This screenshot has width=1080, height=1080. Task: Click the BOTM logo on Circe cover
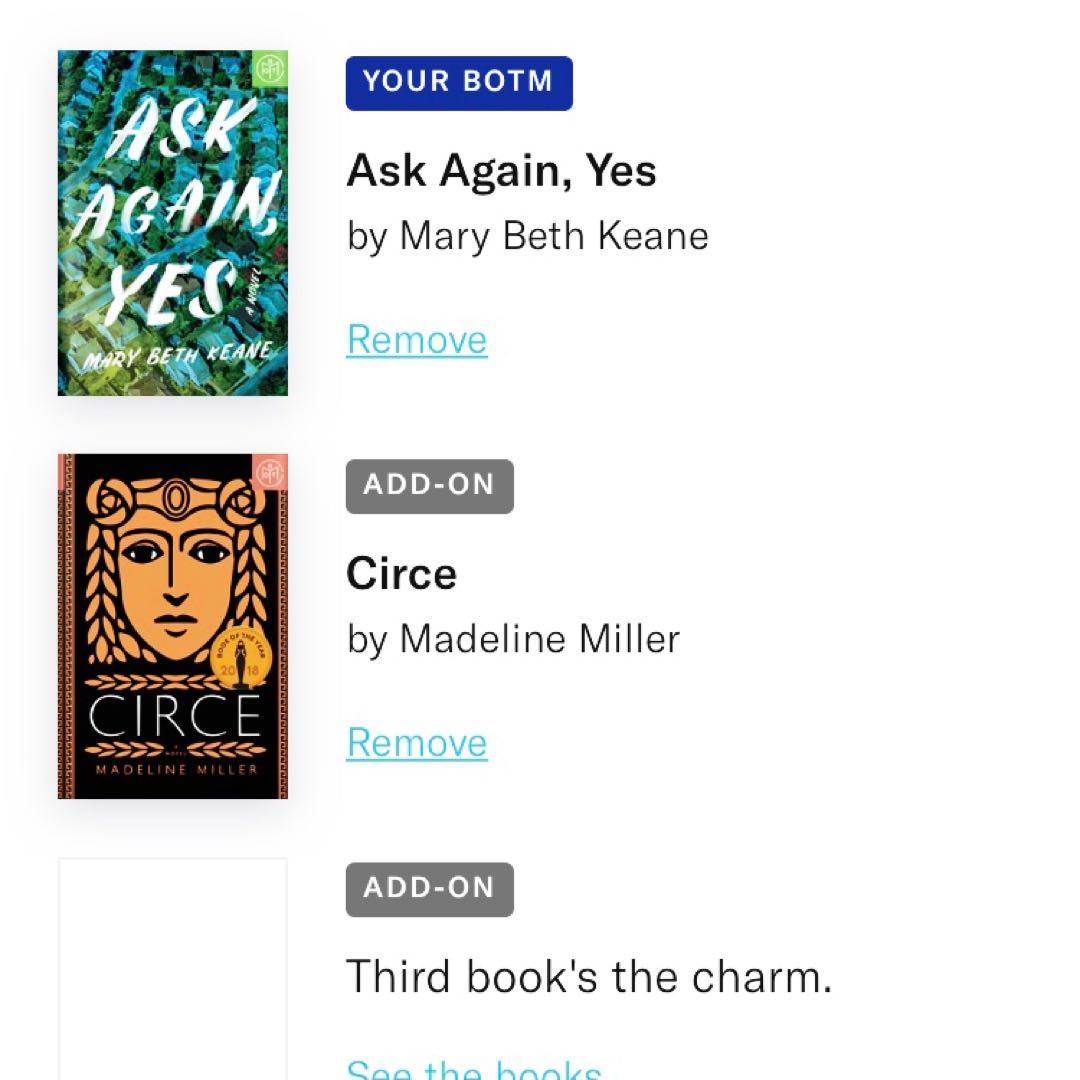[x=272, y=472]
